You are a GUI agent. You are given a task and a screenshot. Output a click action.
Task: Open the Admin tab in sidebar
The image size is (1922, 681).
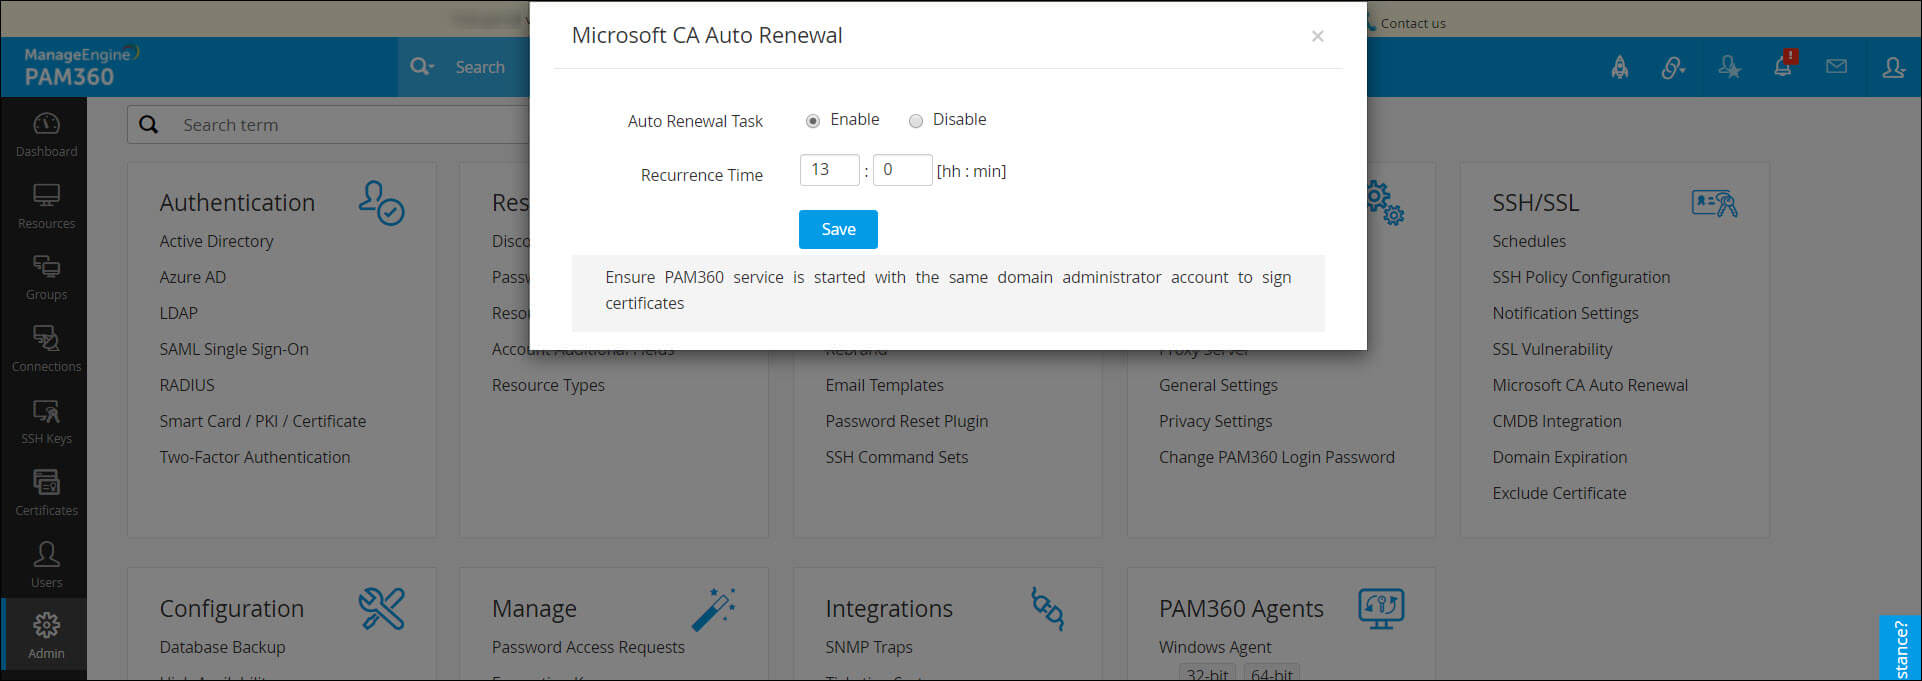coord(46,637)
